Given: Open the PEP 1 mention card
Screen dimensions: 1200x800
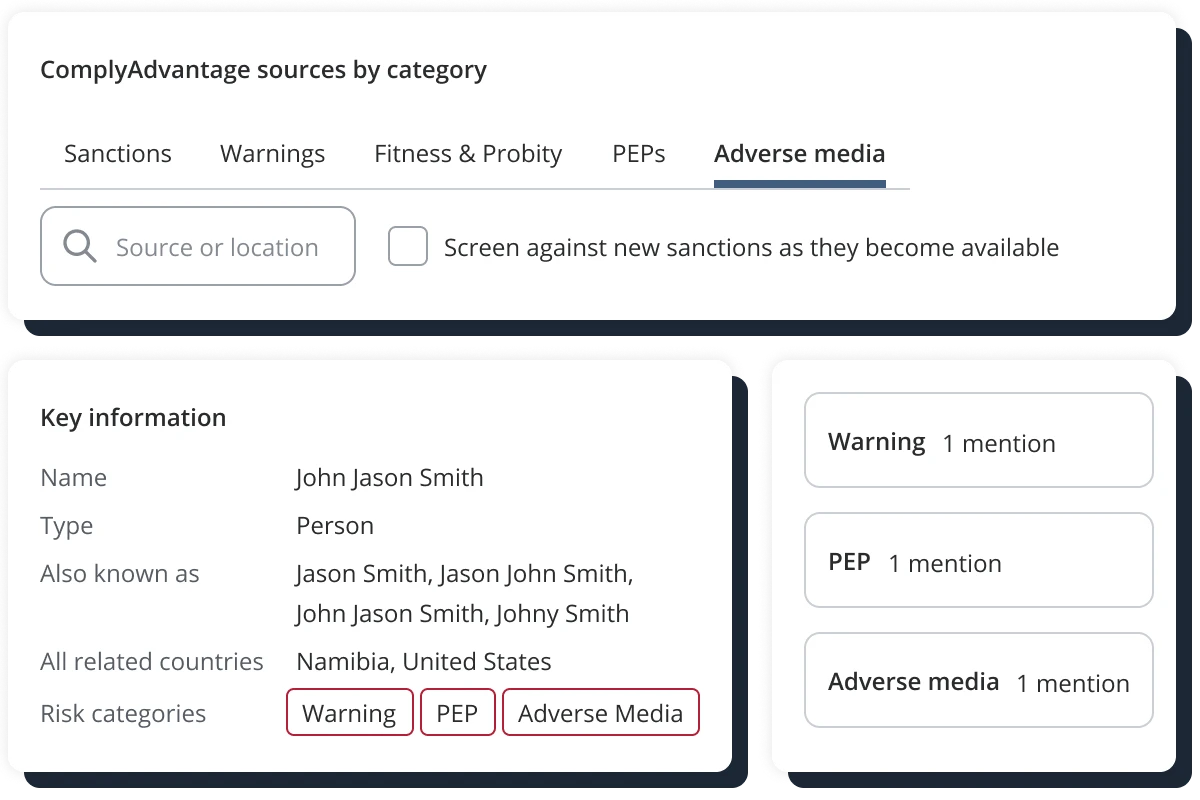Looking at the screenshot, I should click(979, 561).
